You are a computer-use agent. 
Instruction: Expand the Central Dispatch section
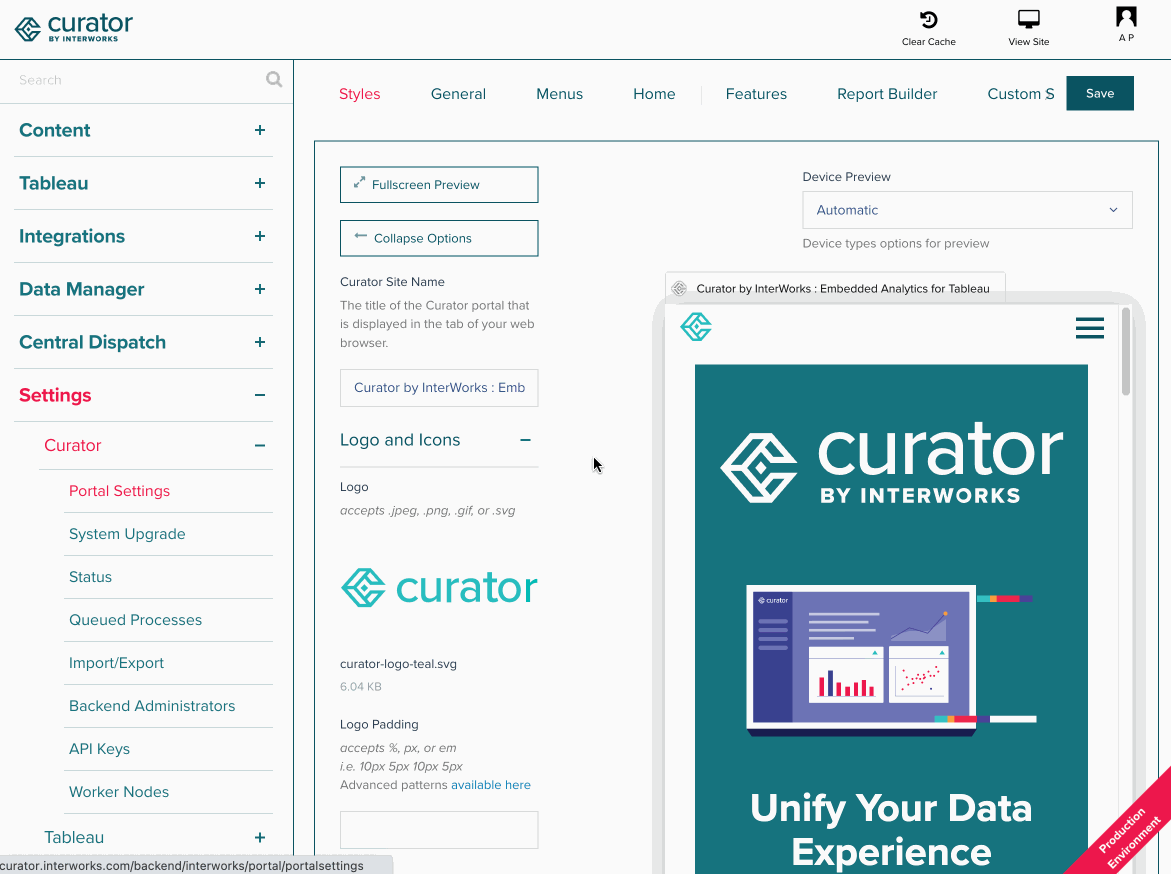click(259, 342)
